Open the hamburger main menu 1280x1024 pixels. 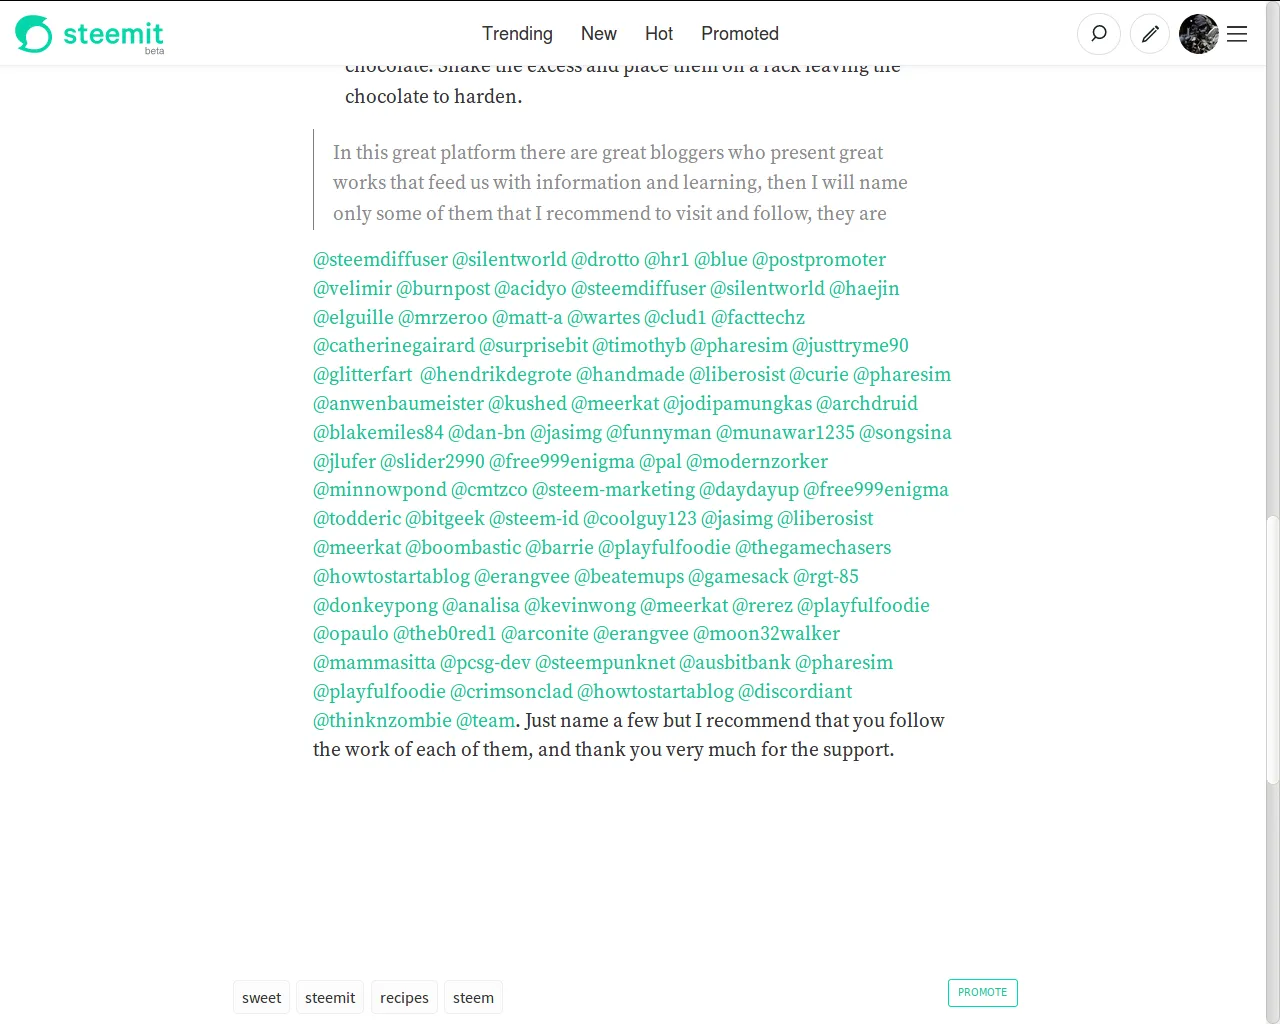point(1237,34)
